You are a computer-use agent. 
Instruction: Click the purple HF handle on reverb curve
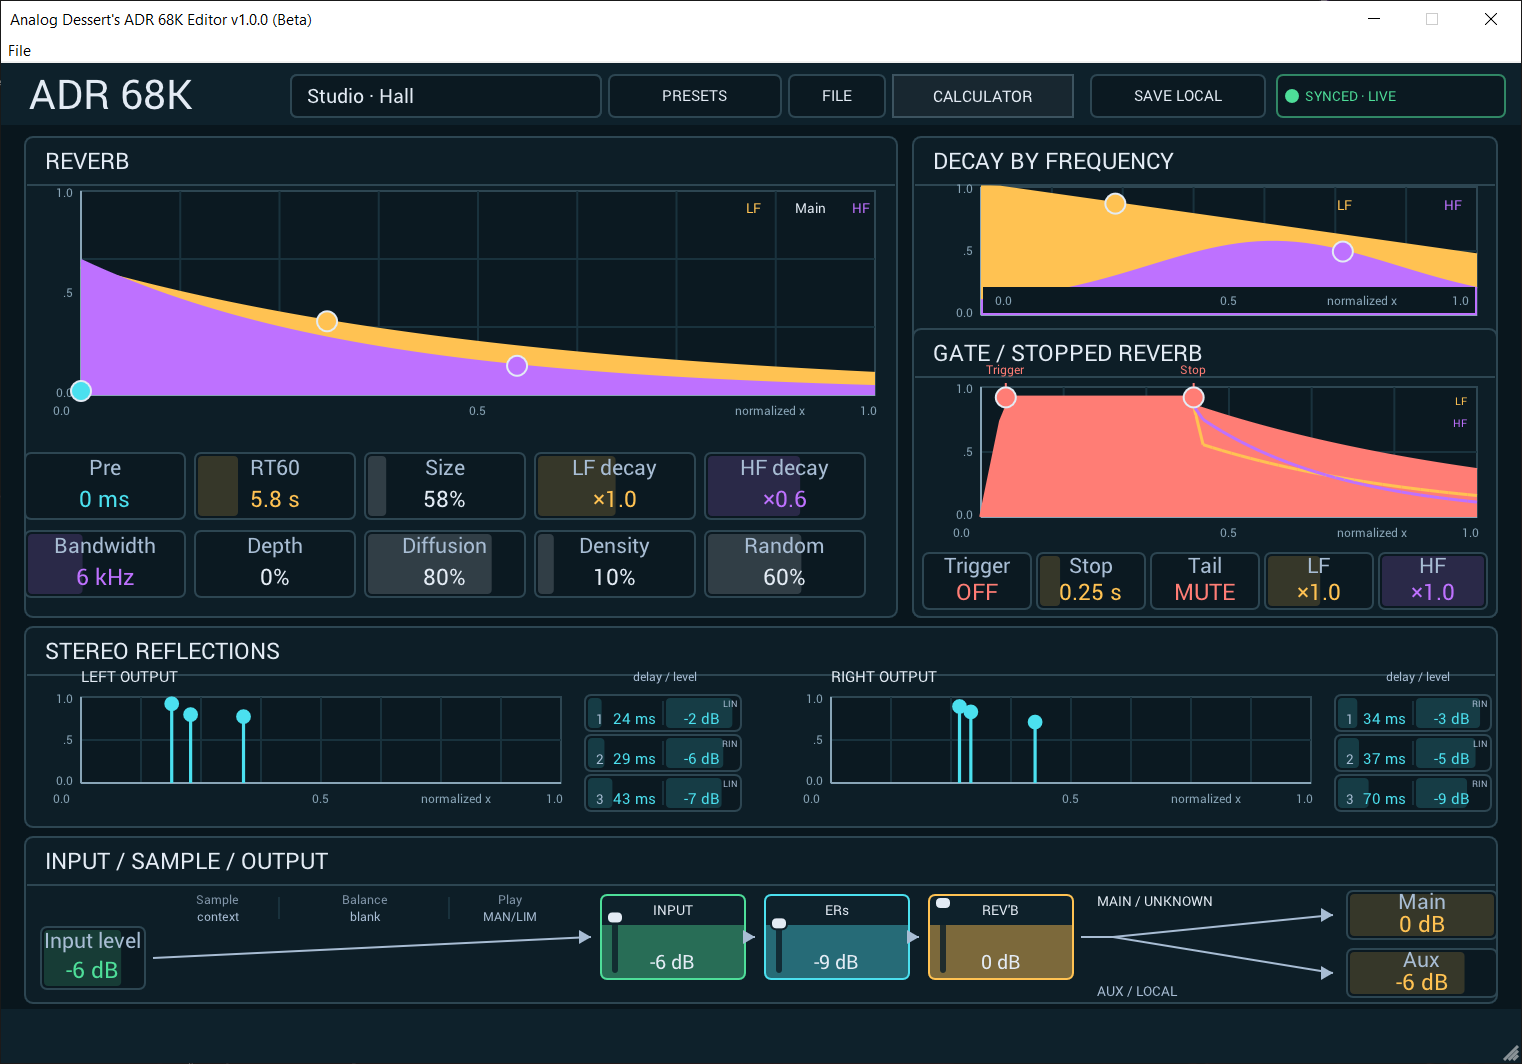click(517, 366)
